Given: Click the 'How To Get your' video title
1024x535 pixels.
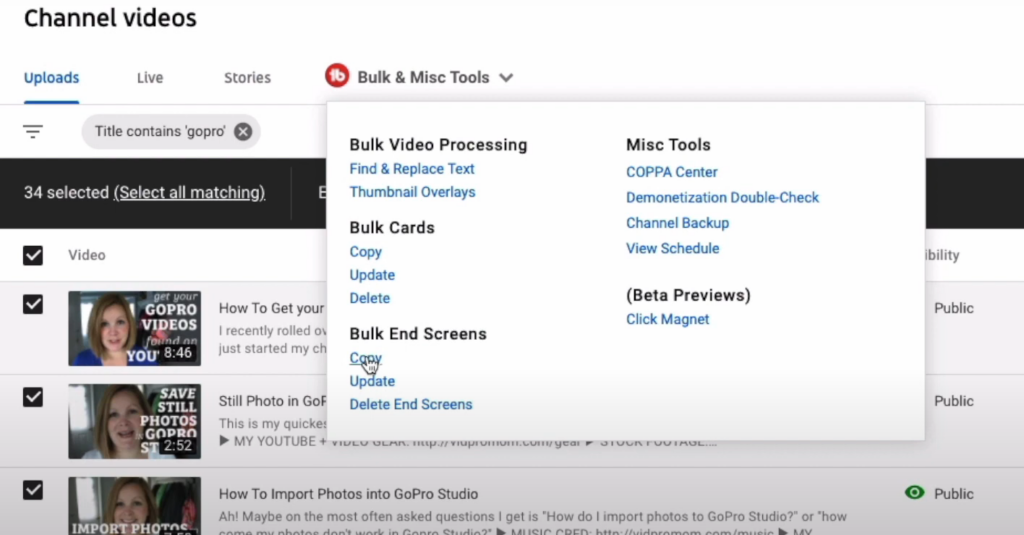Looking at the screenshot, I should [271, 308].
